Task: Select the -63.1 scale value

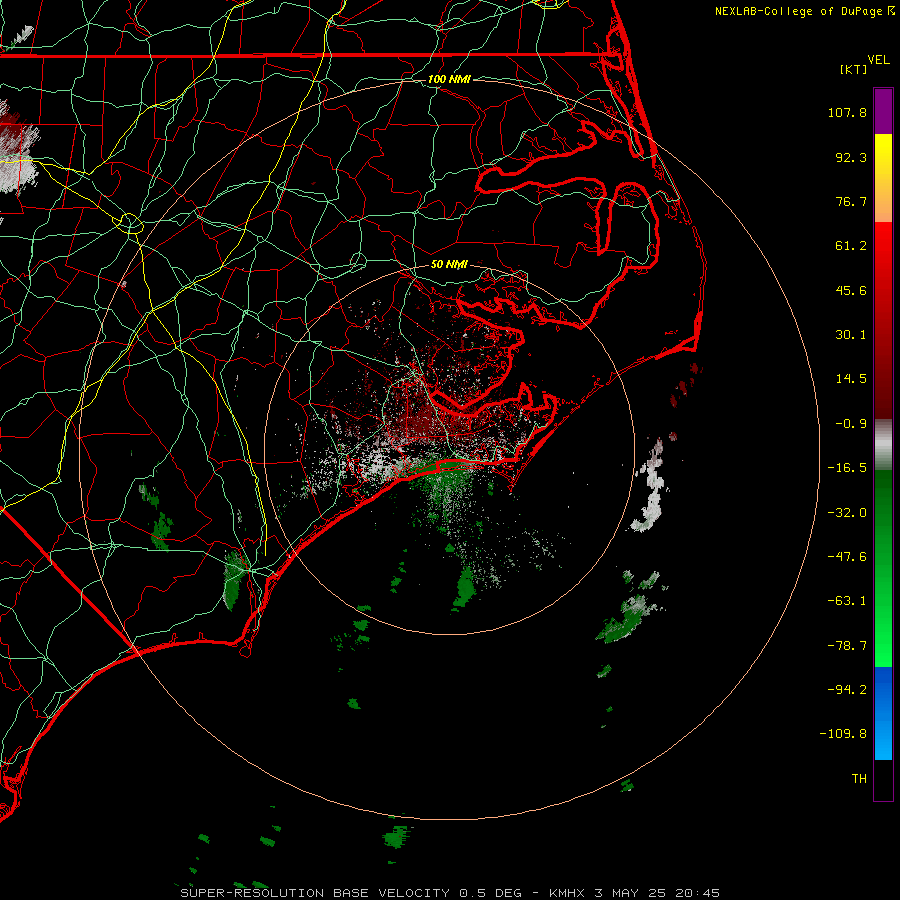Action: (847, 601)
